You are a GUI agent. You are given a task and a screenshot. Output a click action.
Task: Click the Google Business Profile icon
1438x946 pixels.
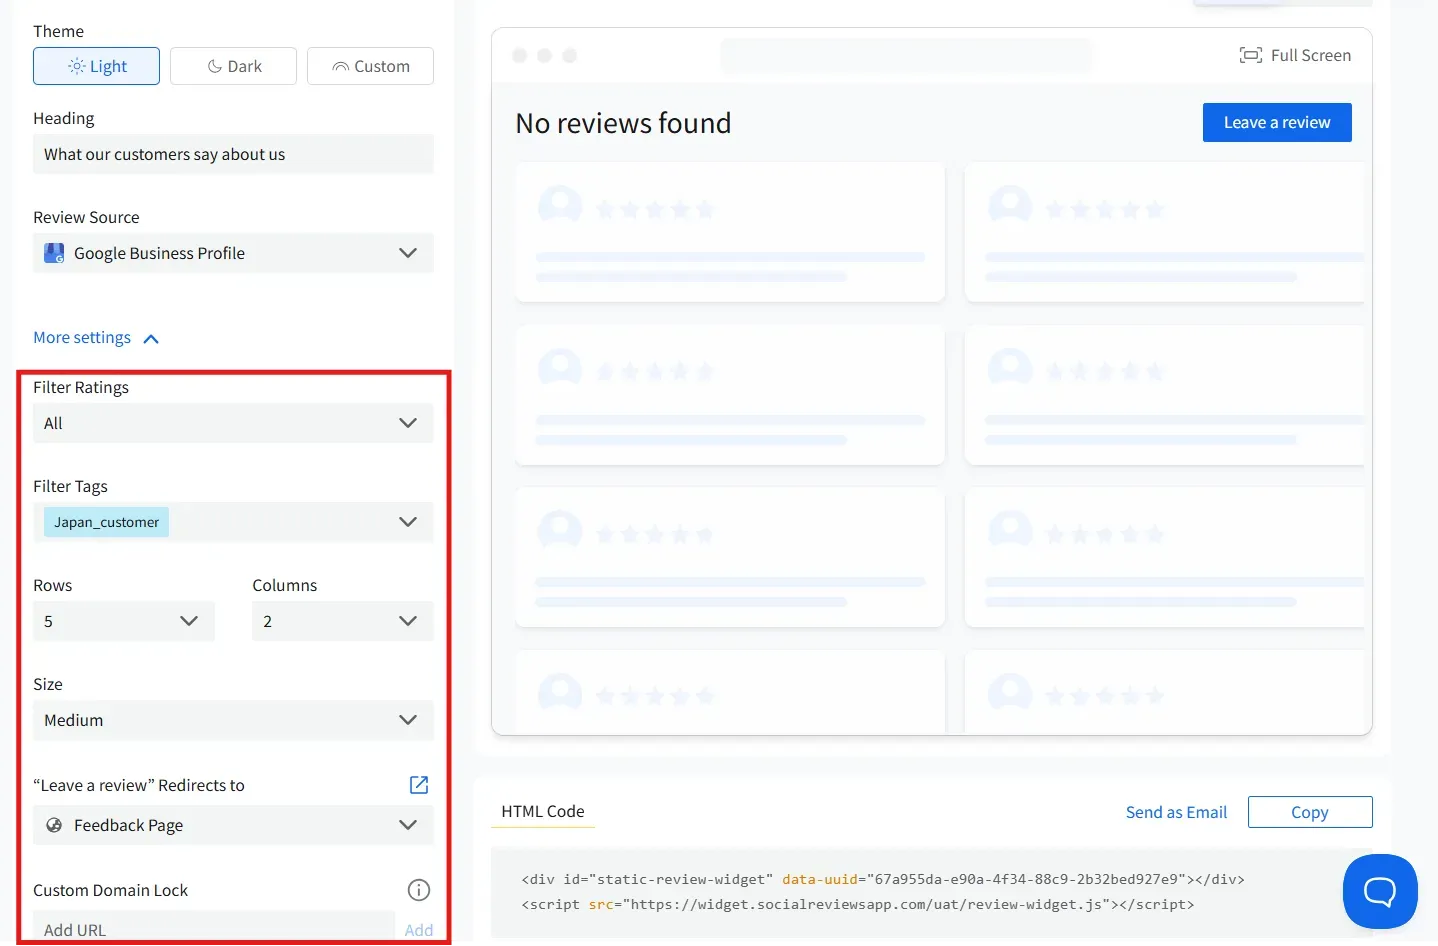pos(54,254)
